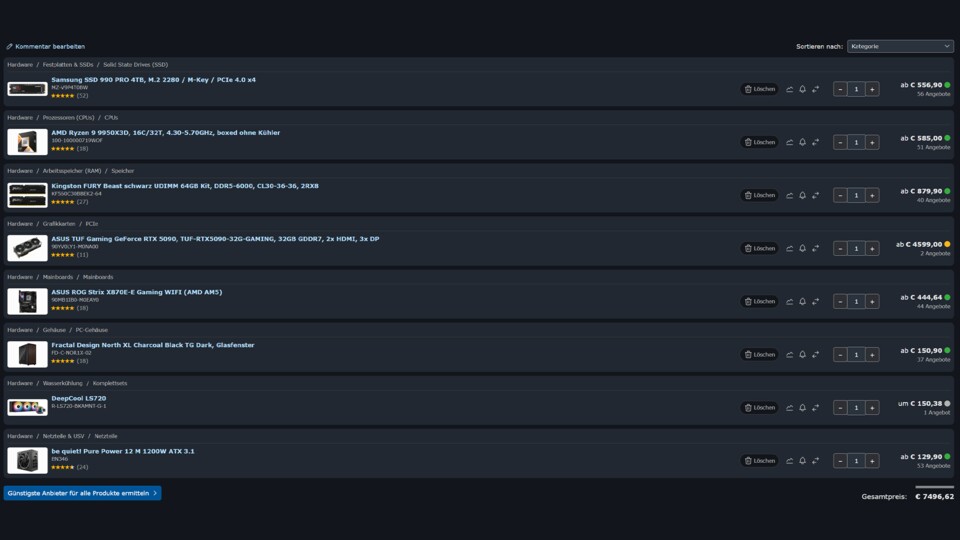The image size is (960, 540).
Task: Set price alert bell for DeepCool LS720
Action: coord(803,408)
